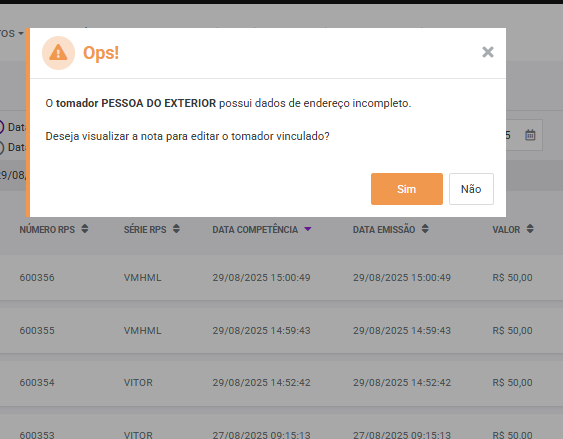Sort by Número RPS arrows
The image size is (563, 439).
85,229
